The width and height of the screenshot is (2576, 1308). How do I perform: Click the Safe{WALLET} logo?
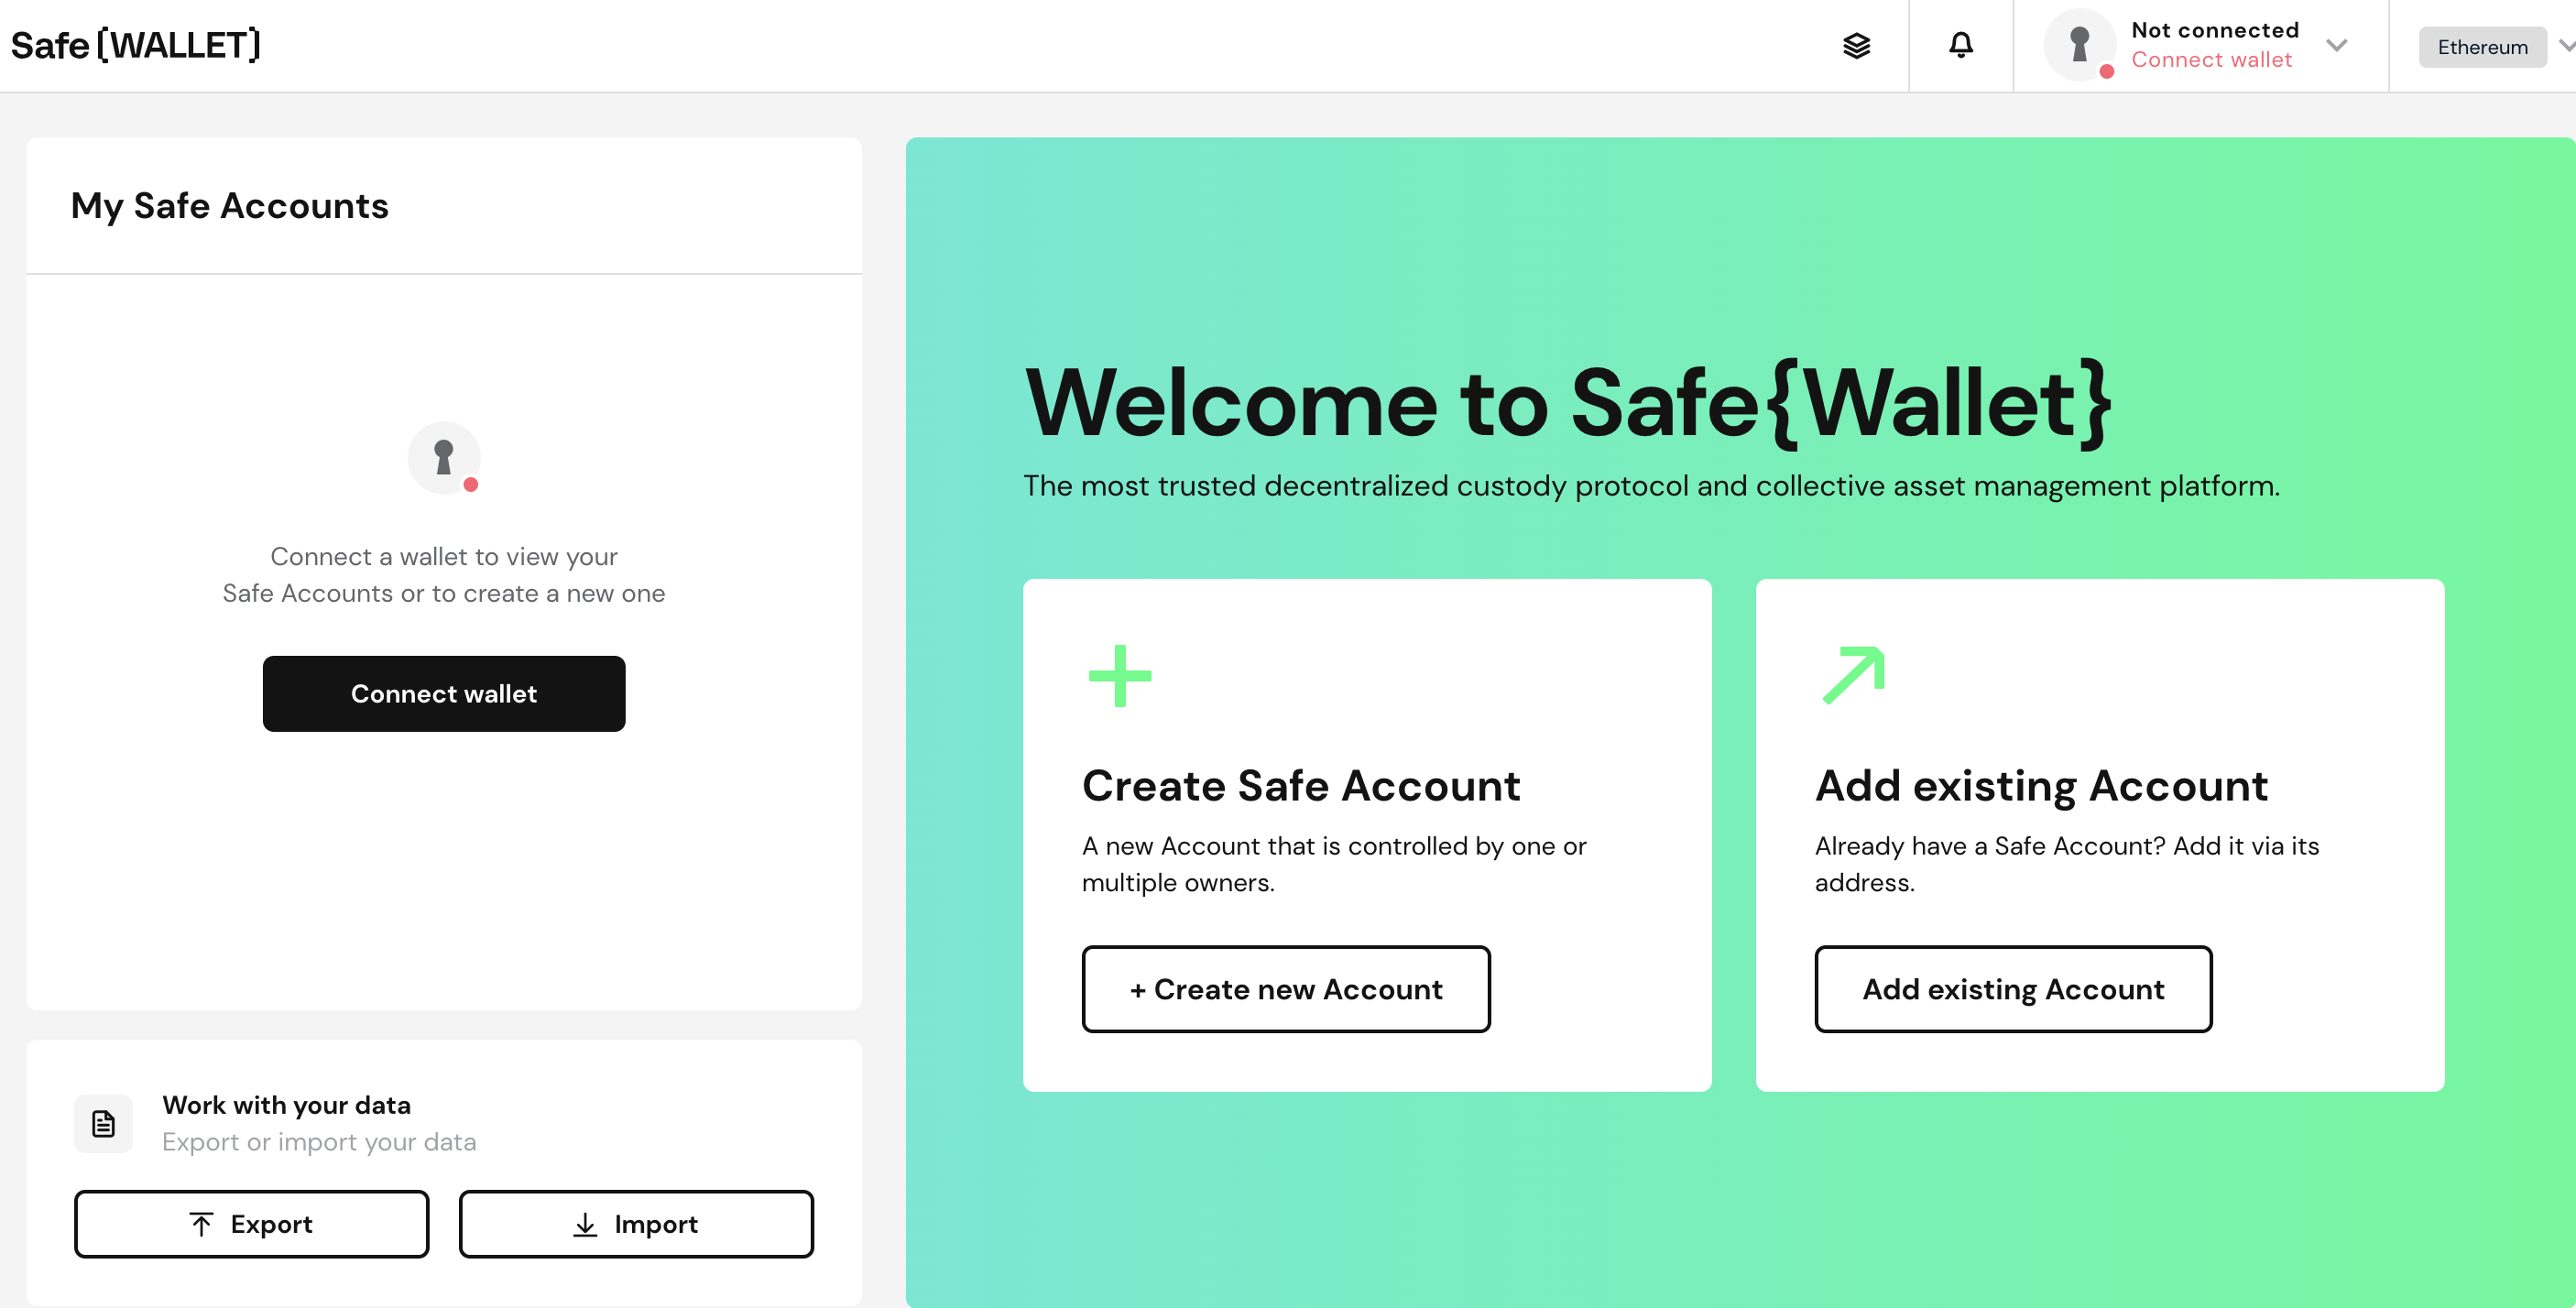tap(136, 45)
